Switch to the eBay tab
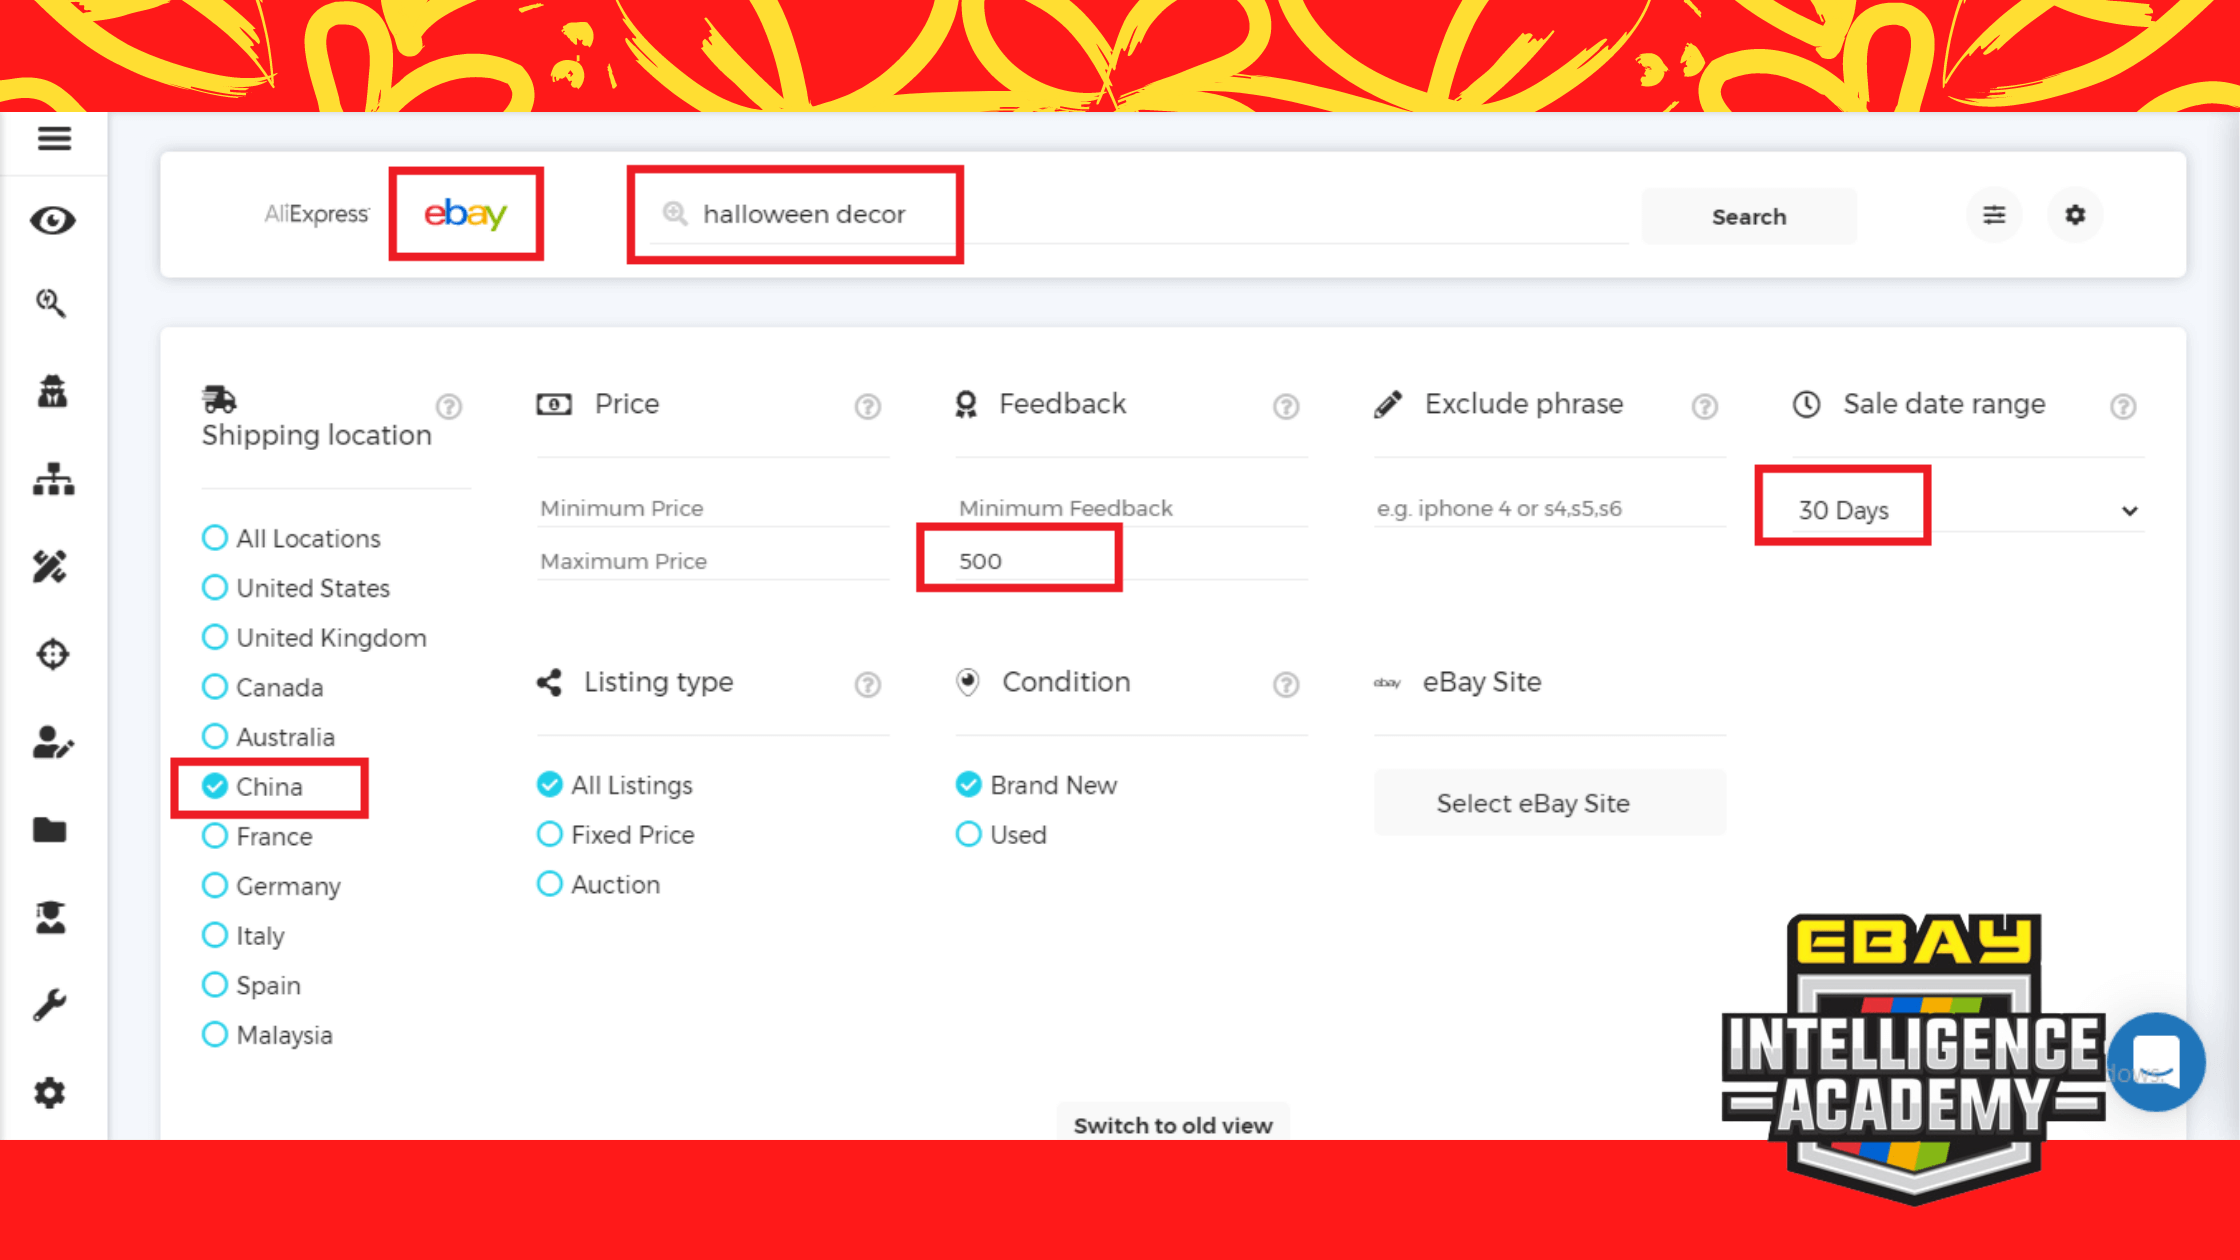Screen dimensions: 2240x1260 pyautogui.click(x=466, y=214)
